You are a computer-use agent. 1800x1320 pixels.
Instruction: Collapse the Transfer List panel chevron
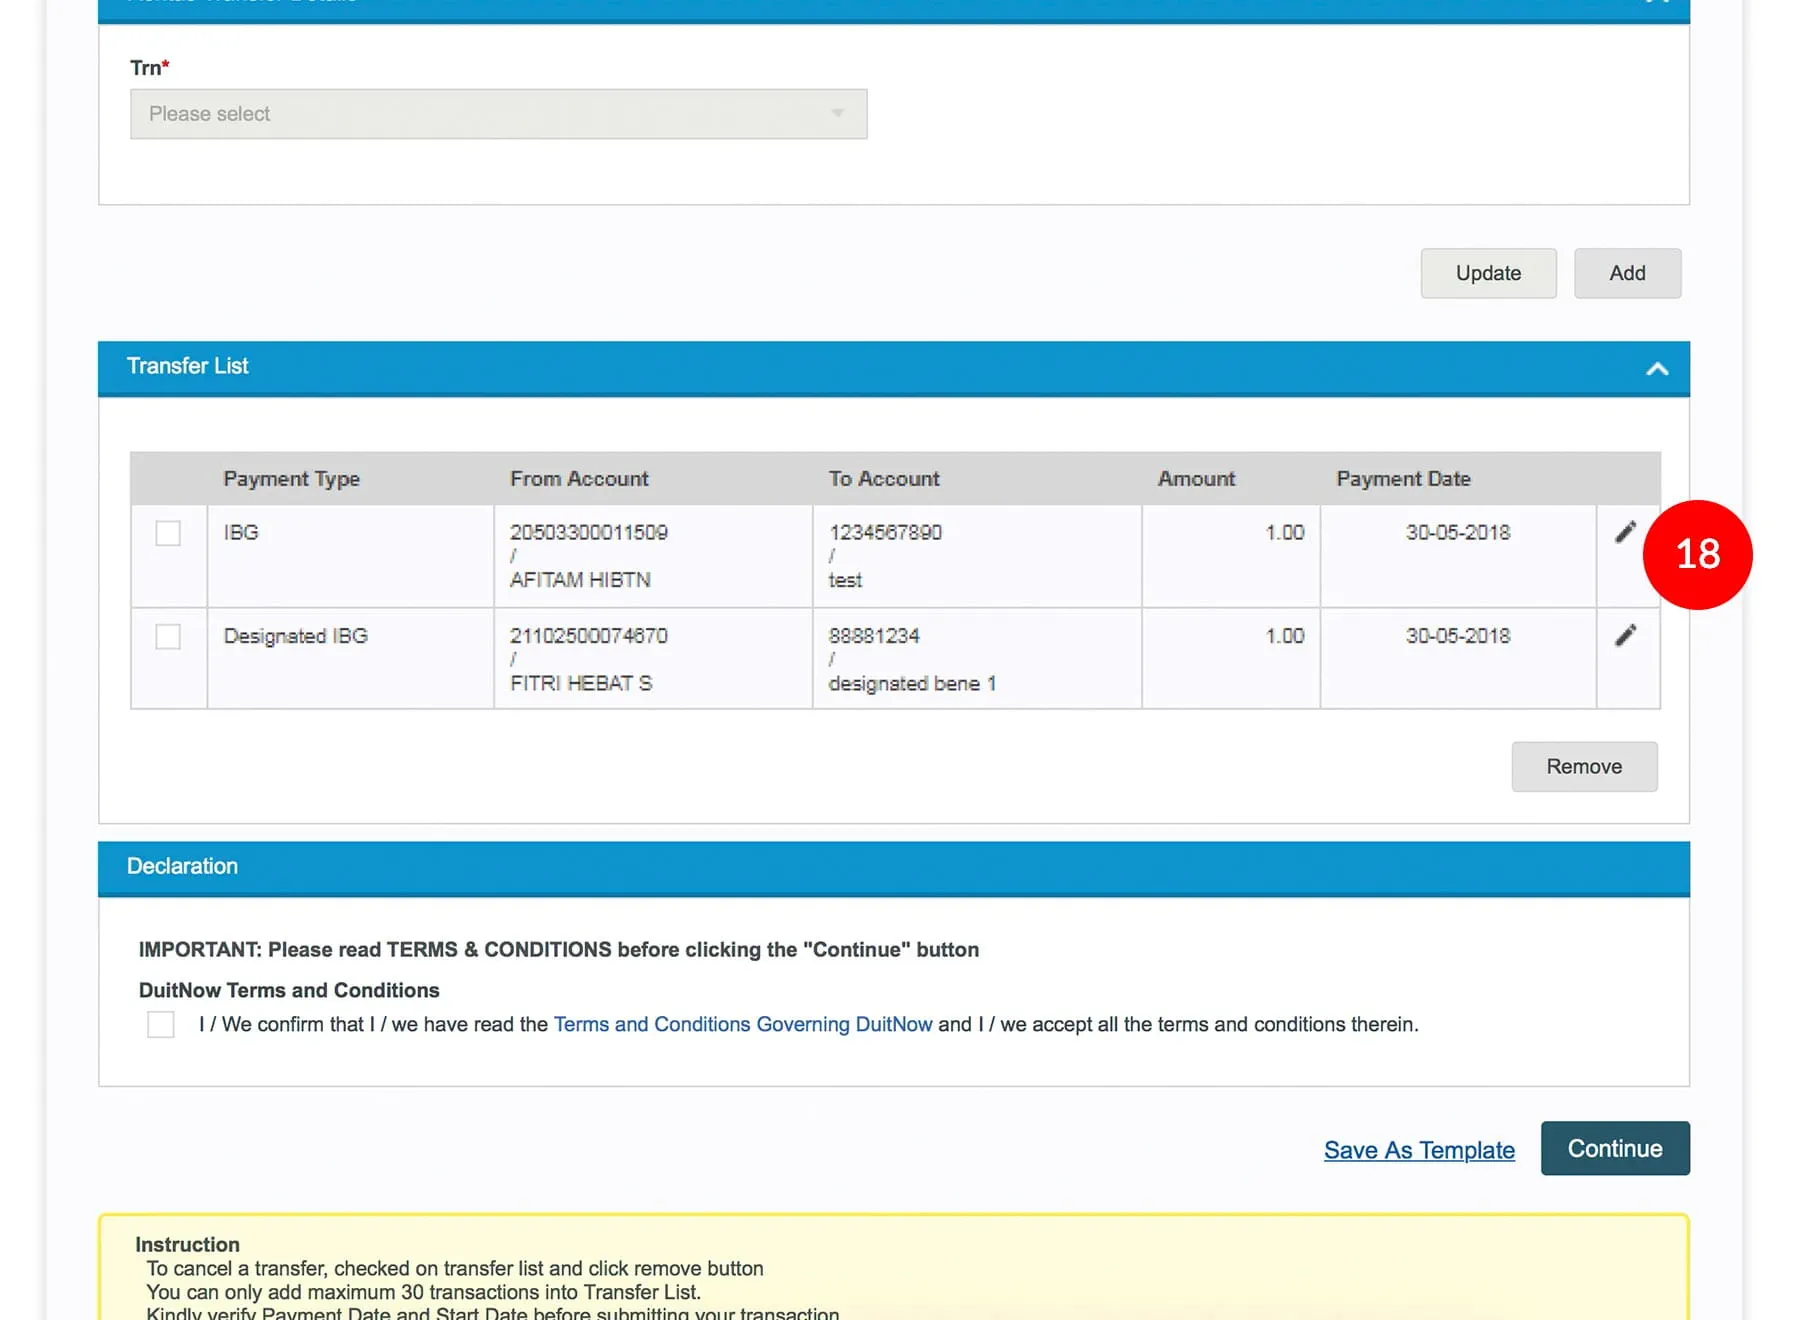tap(1657, 369)
